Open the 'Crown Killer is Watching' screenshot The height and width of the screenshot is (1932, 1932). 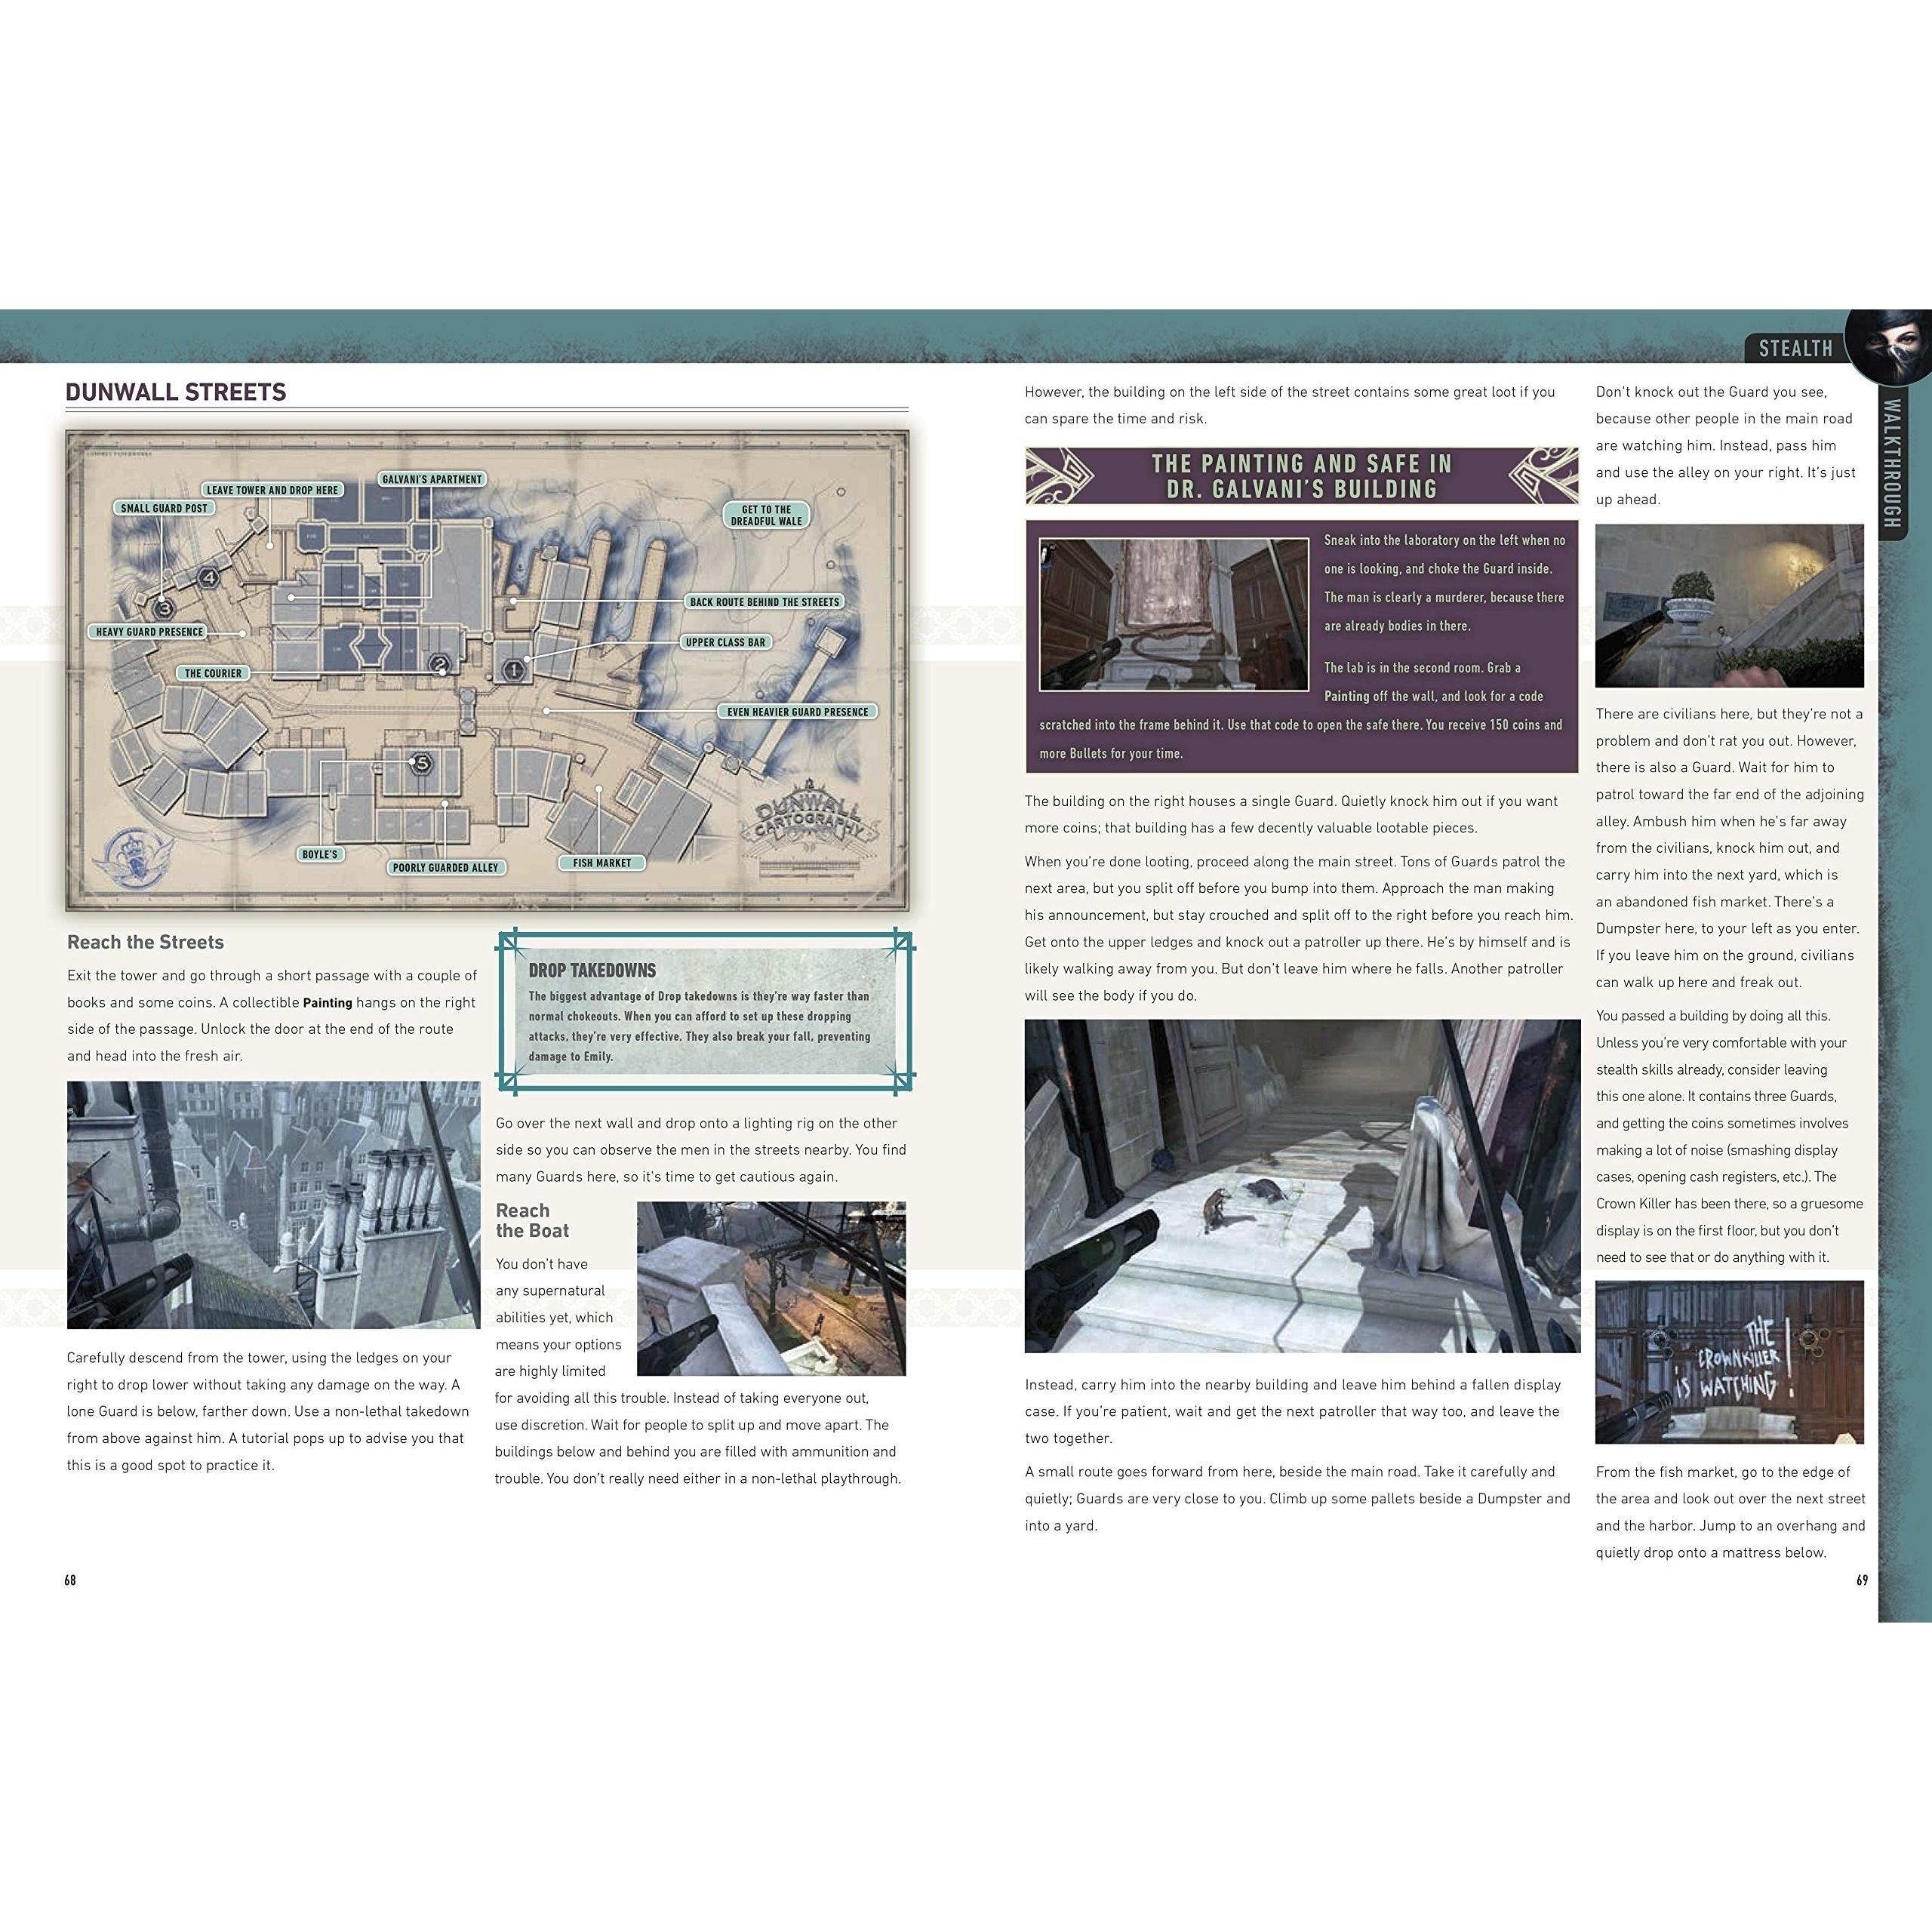[1730, 1362]
